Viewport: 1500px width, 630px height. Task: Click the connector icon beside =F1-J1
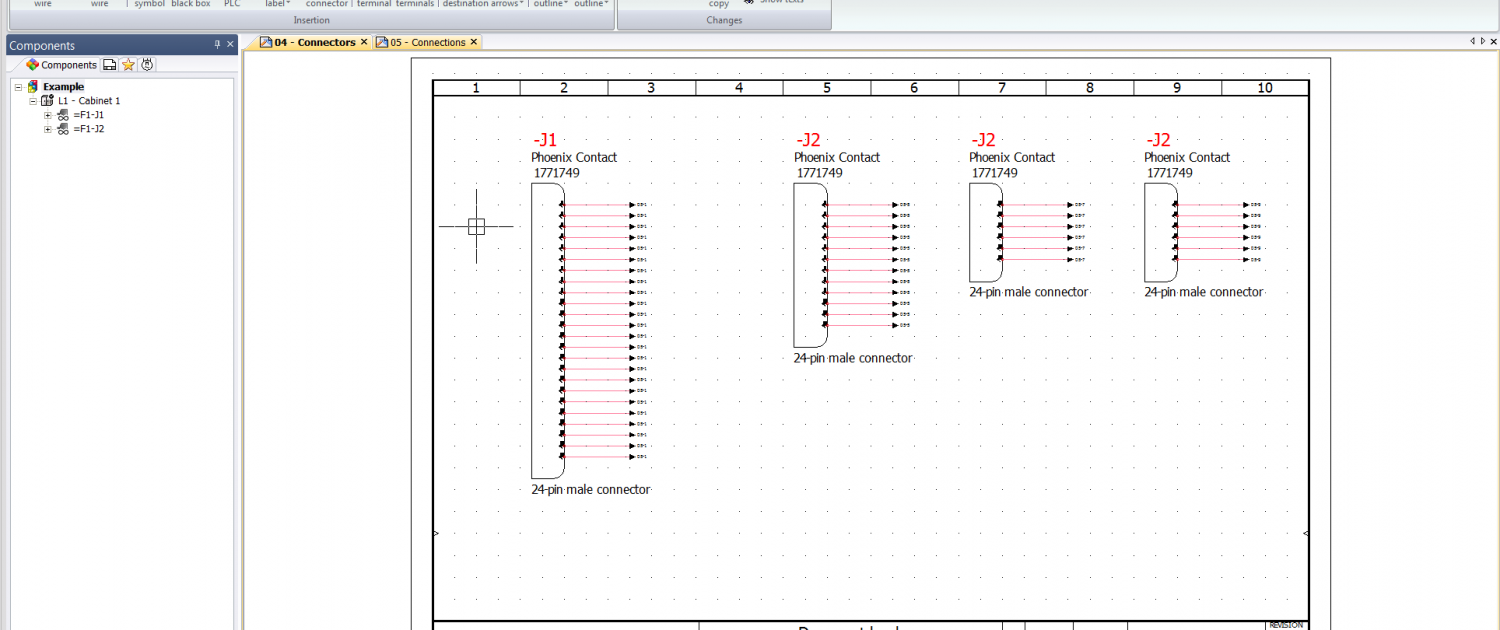62,115
